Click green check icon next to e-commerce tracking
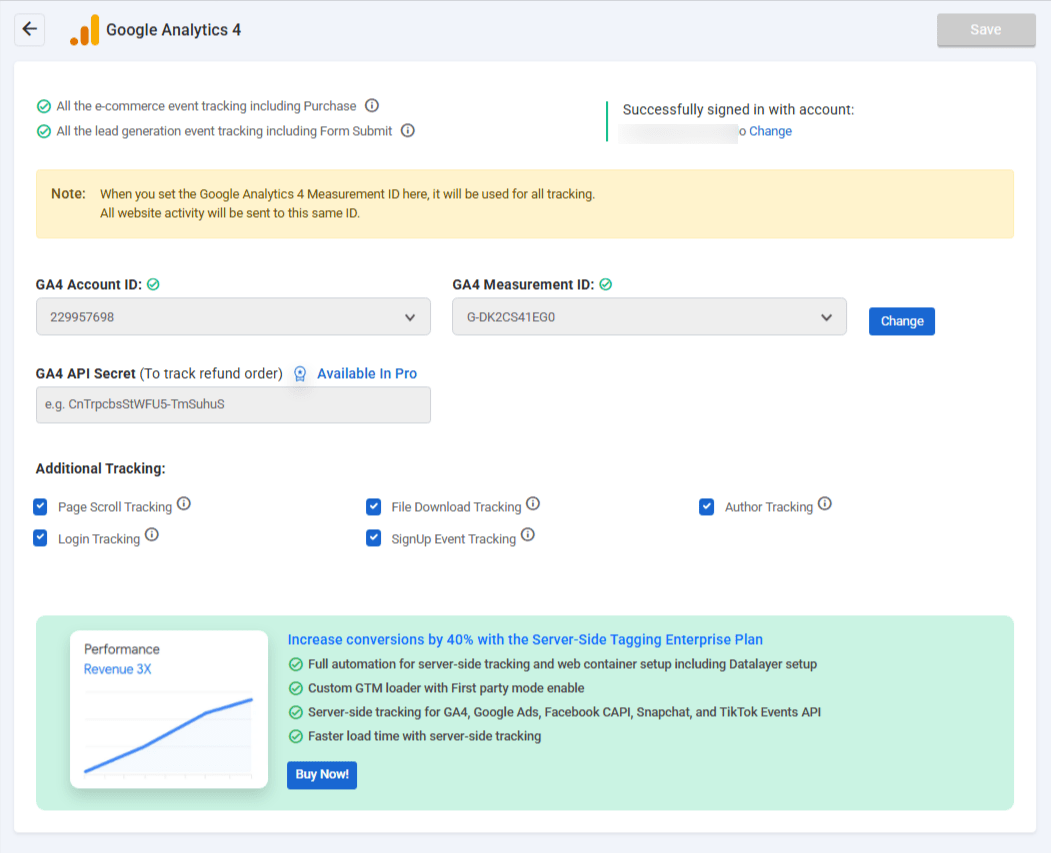Image resolution: width=1051 pixels, height=853 pixels. [44, 107]
